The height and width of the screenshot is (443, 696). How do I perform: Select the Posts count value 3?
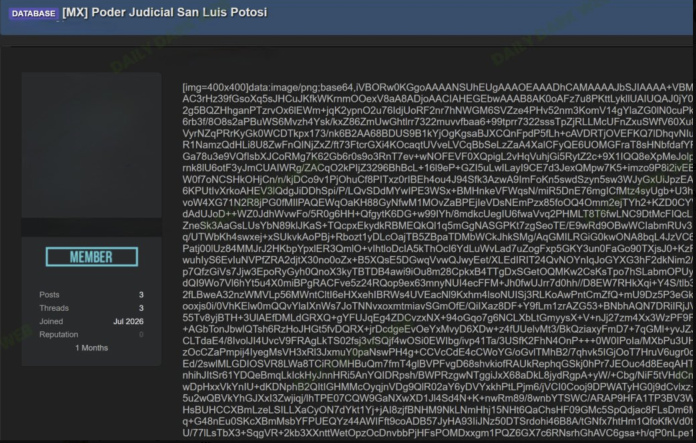pos(141,295)
